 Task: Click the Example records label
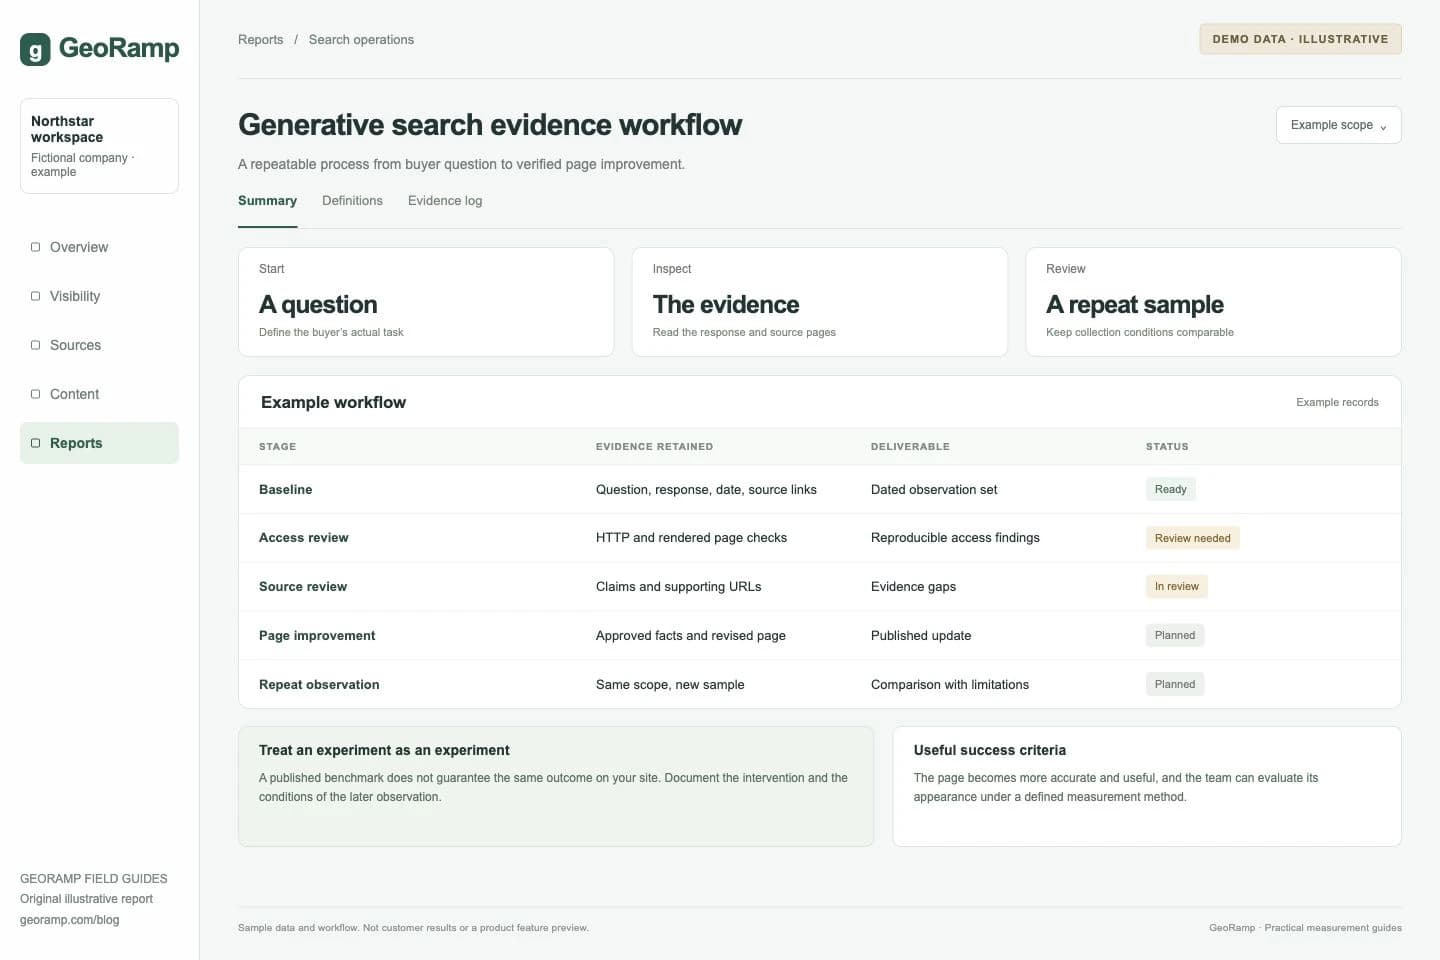[1337, 402]
